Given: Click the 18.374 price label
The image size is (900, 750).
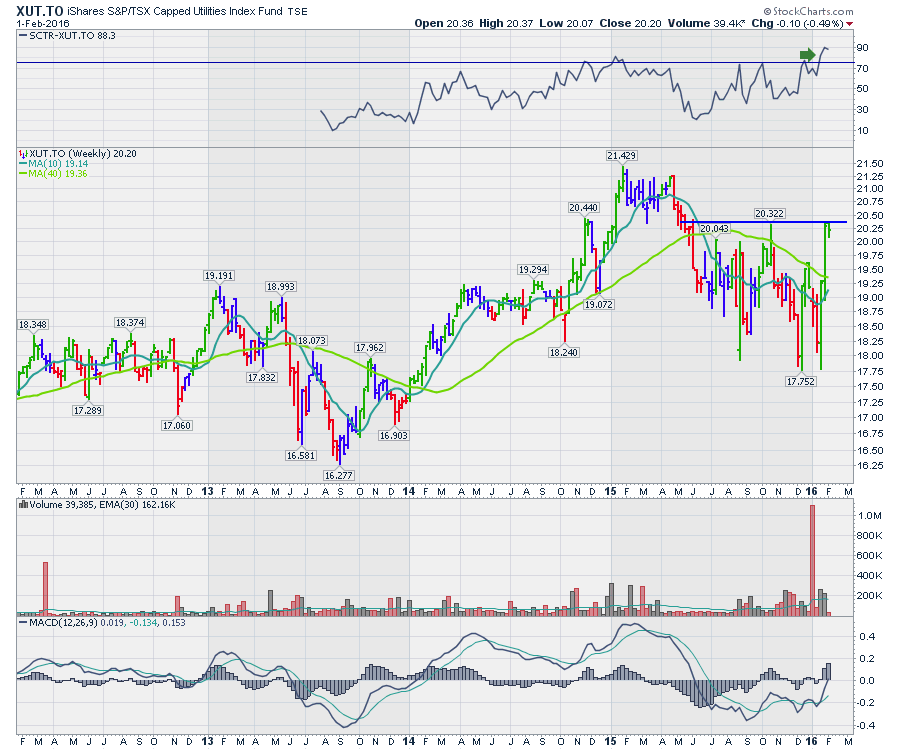Looking at the screenshot, I should (x=130, y=322).
